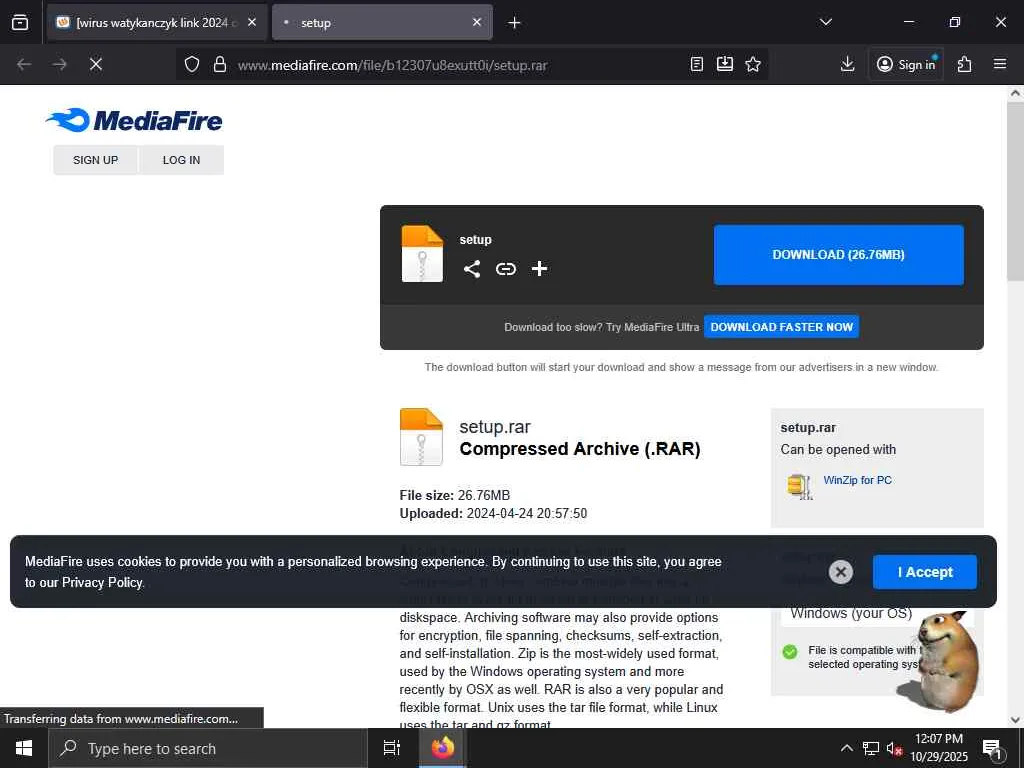This screenshot has height=768, width=1024.
Task: Open Windows (your OS) dropdown
Action: click(x=851, y=613)
